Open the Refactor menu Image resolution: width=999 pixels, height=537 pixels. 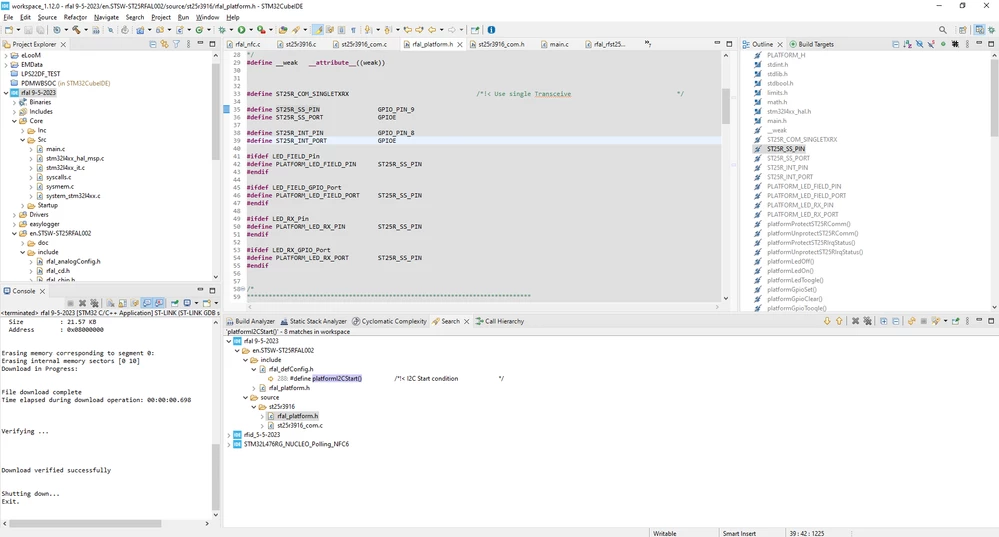pyautogui.click(x=75, y=17)
